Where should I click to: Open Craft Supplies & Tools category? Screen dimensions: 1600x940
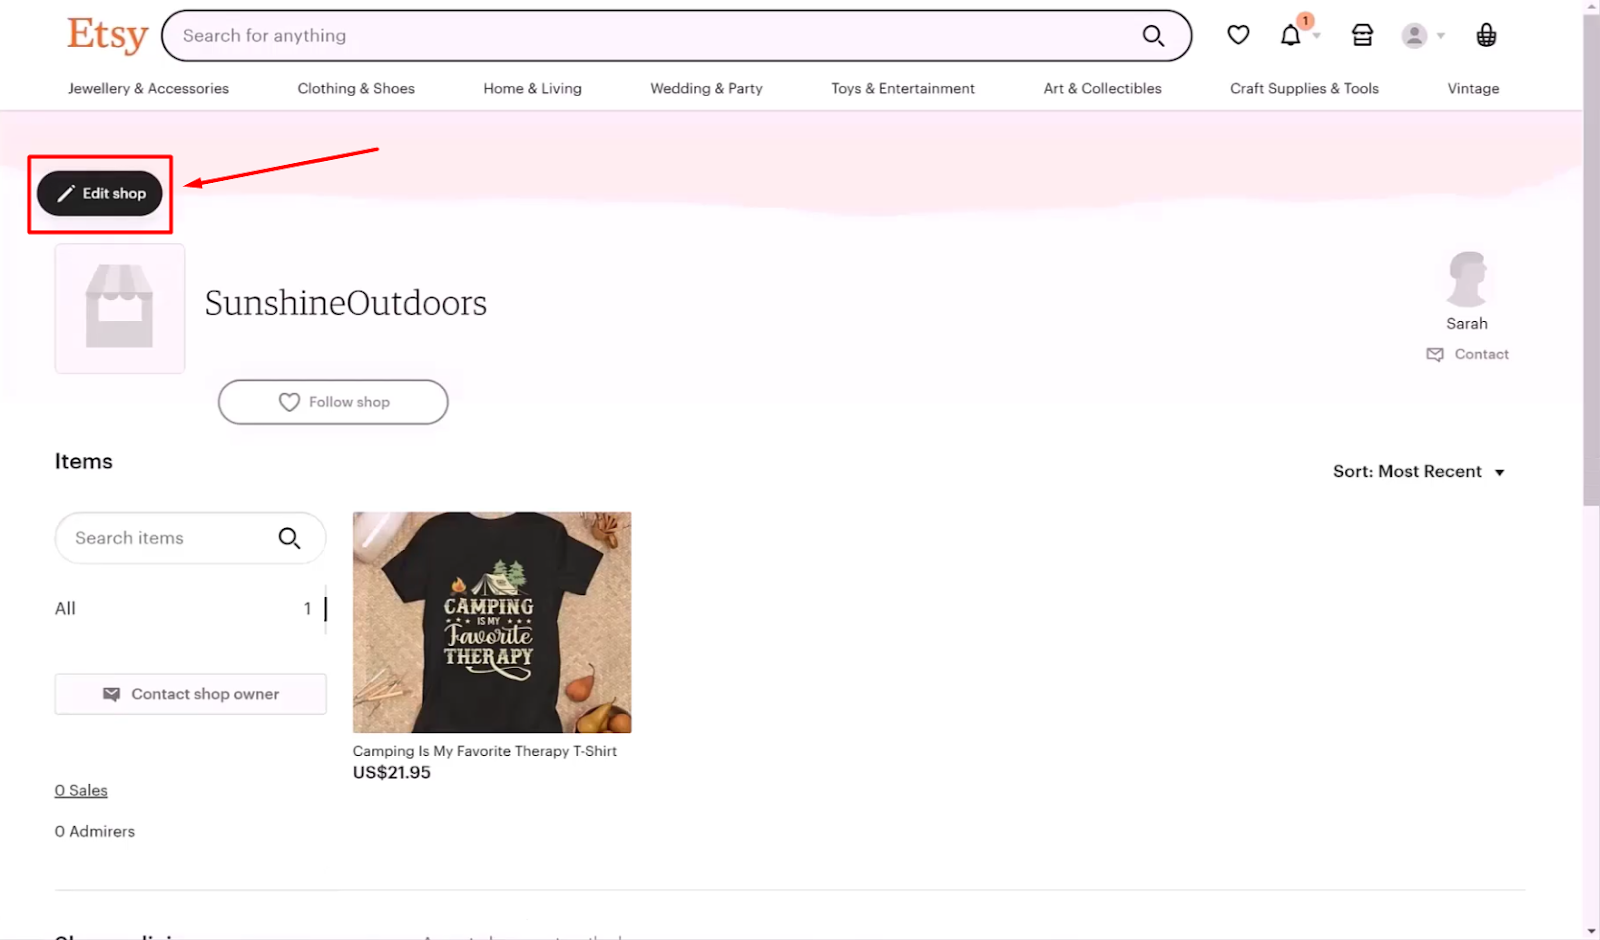coord(1304,88)
